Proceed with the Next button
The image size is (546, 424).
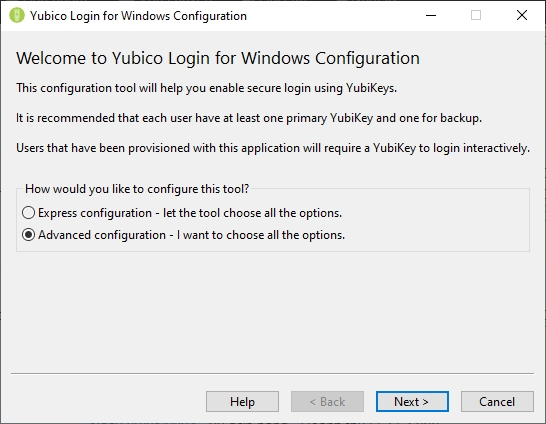[412, 402]
